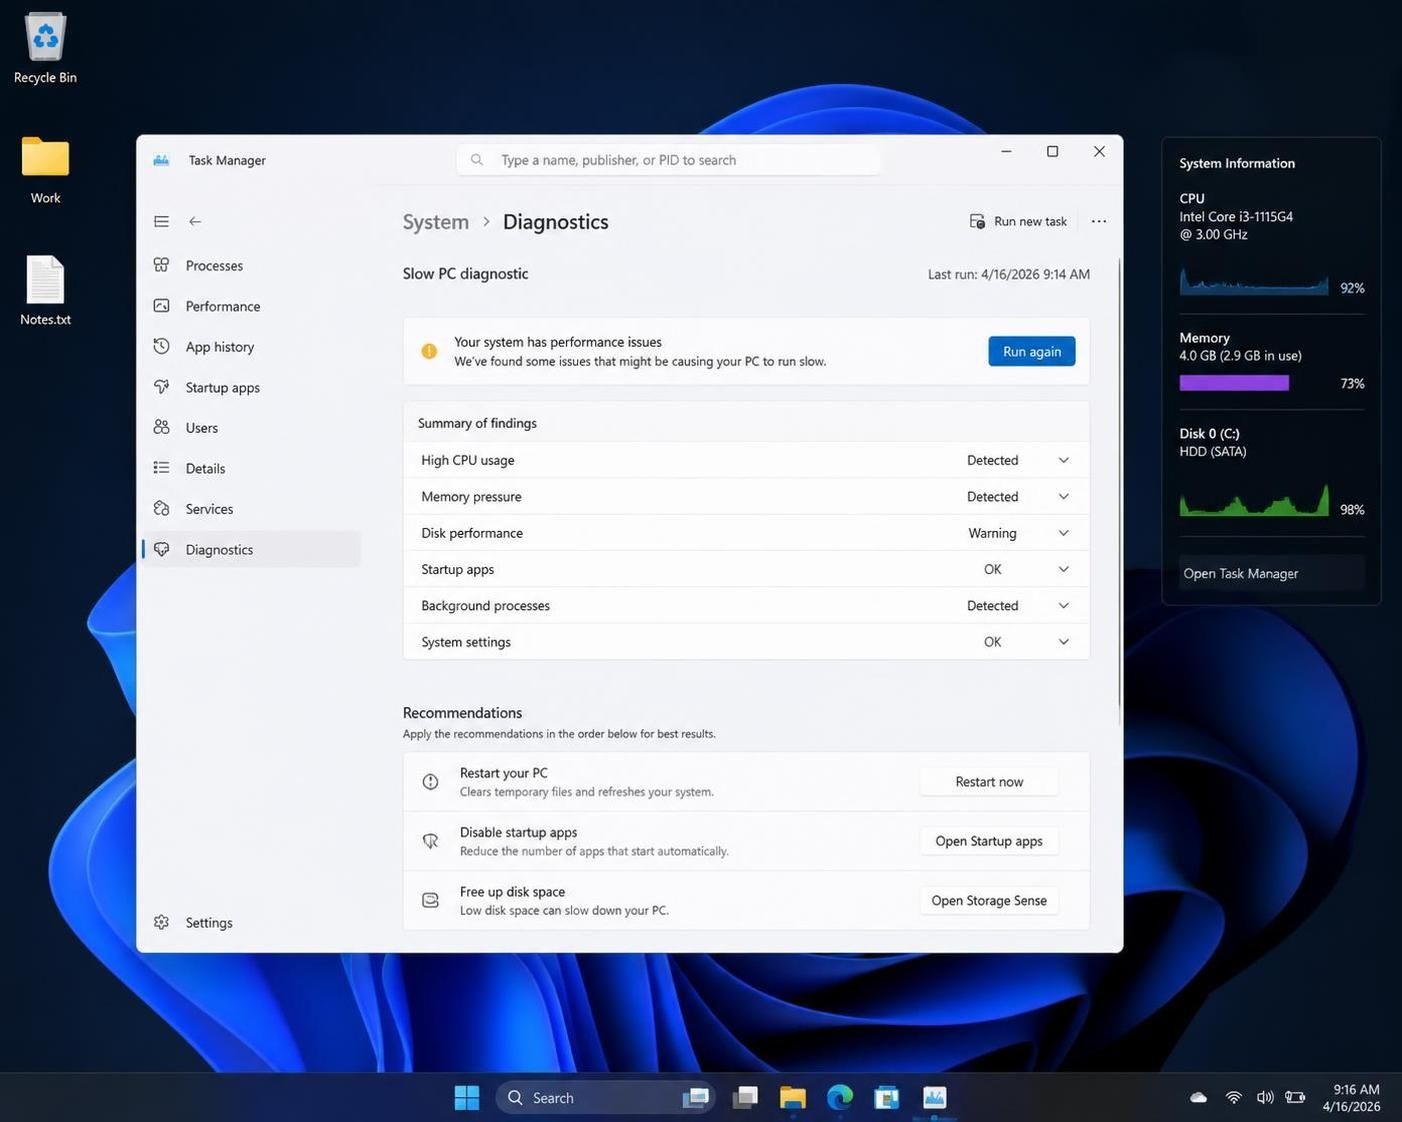The width and height of the screenshot is (1402, 1122).
Task: Open the Services page
Action: 251,508
